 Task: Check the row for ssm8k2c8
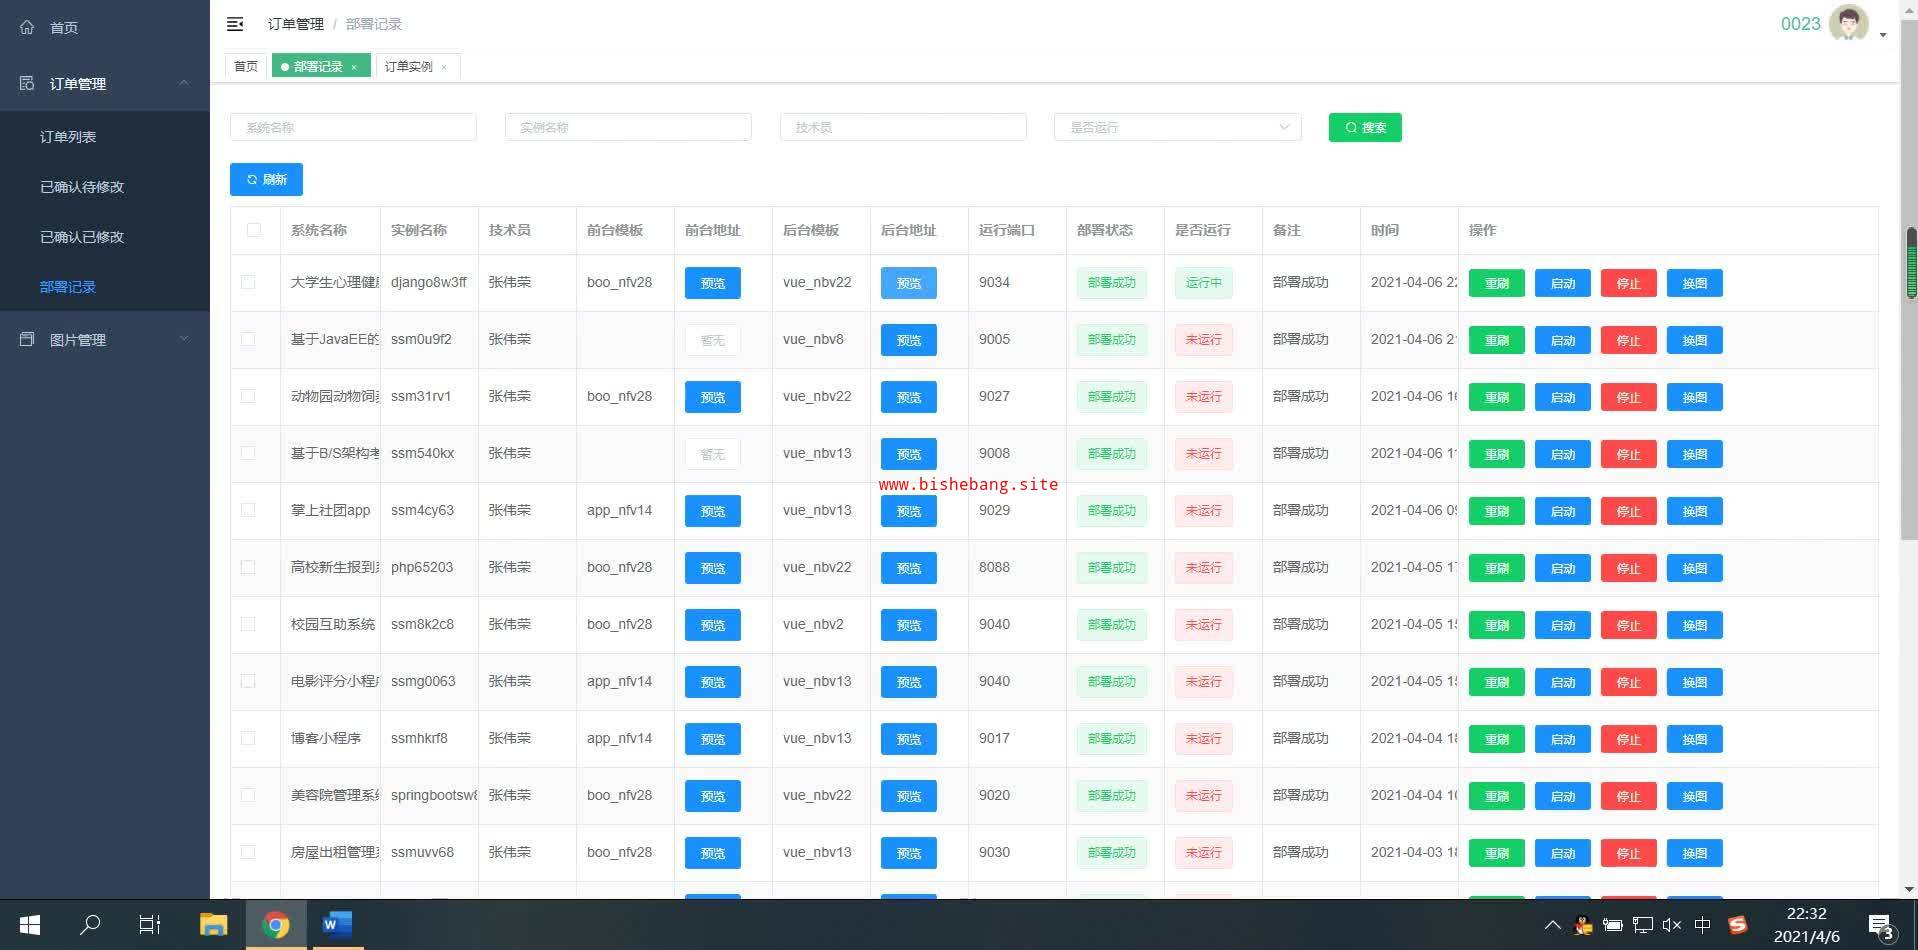point(248,624)
